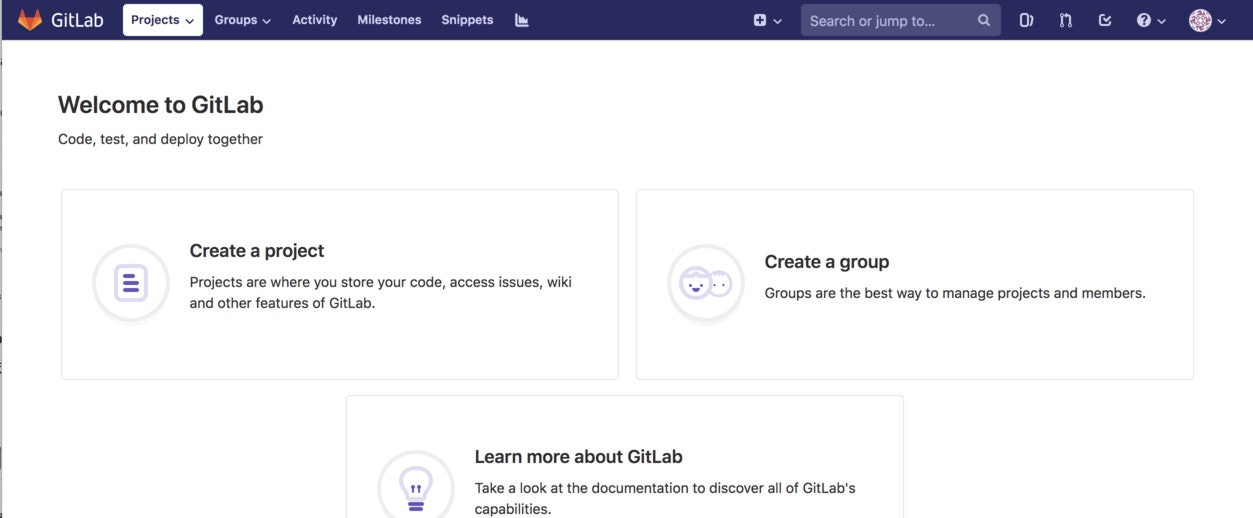The height and width of the screenshot is (518, 1253).
Task: Click the Create a project card title
Action: (257, 251)
